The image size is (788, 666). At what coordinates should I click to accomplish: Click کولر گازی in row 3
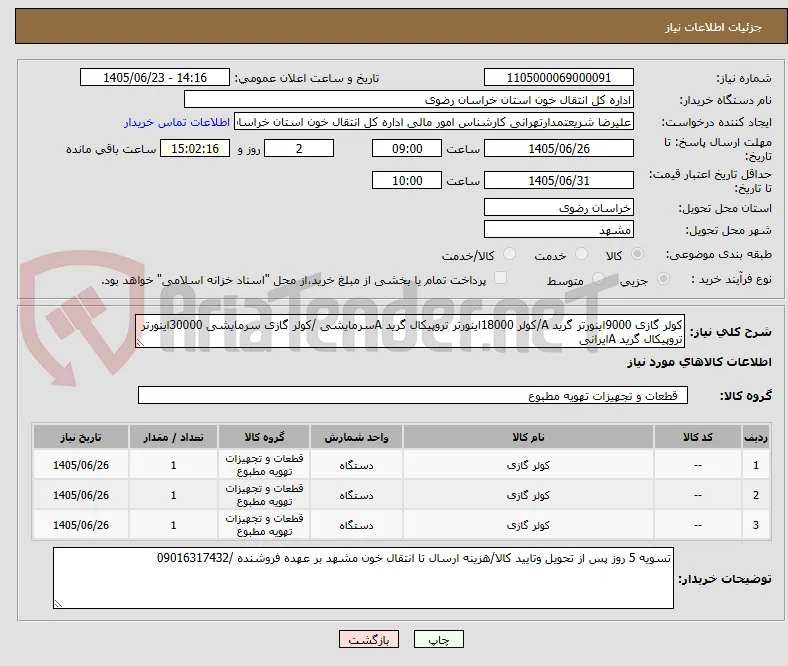pos(528,525)
